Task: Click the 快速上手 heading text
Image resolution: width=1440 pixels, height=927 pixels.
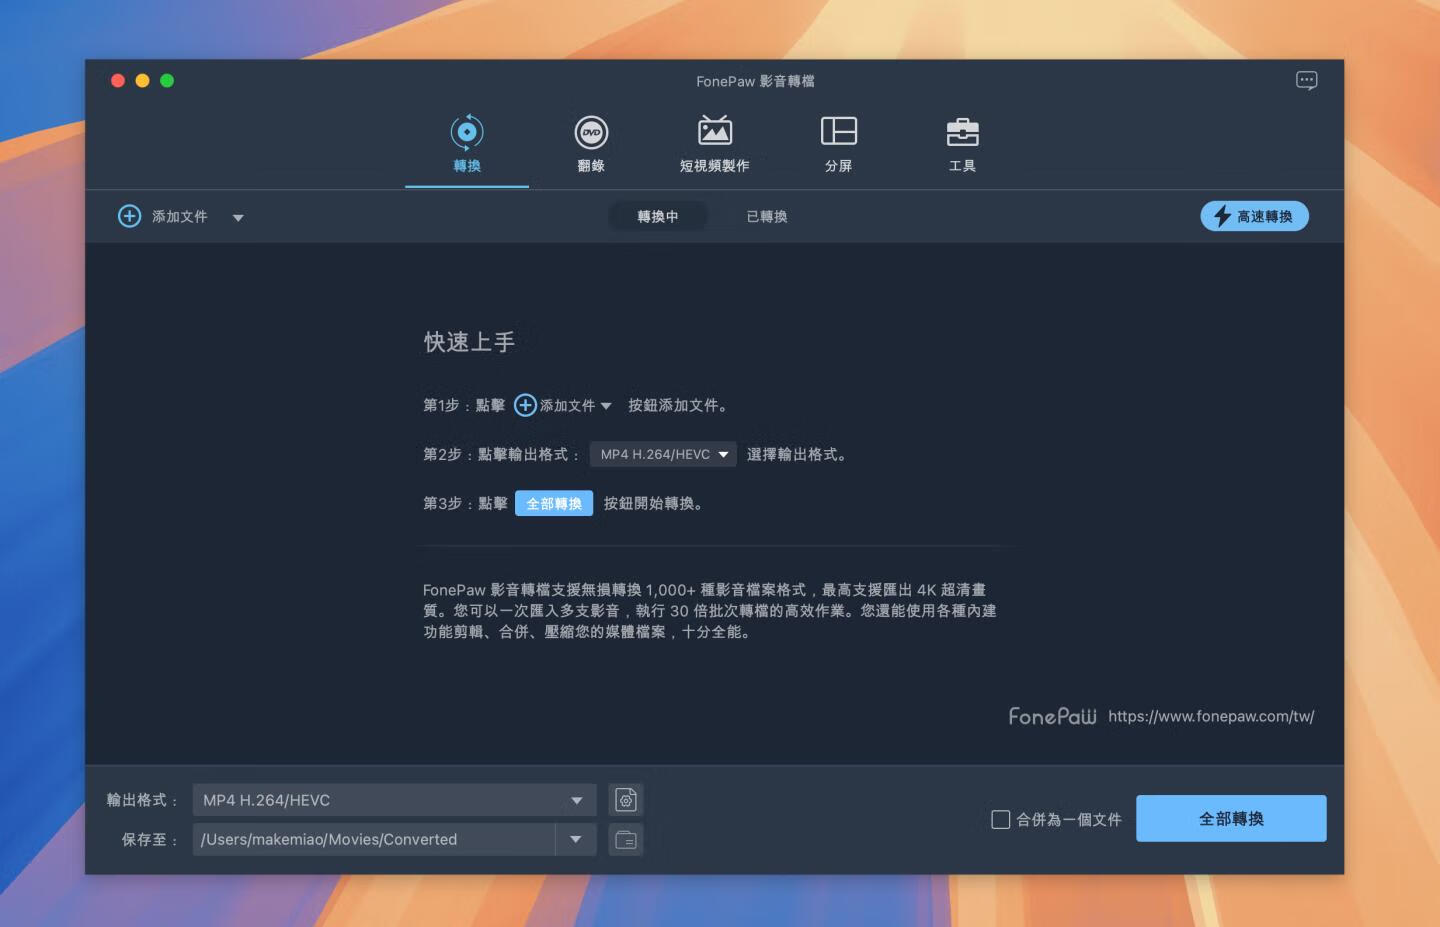Action: (x=469, y=342)
